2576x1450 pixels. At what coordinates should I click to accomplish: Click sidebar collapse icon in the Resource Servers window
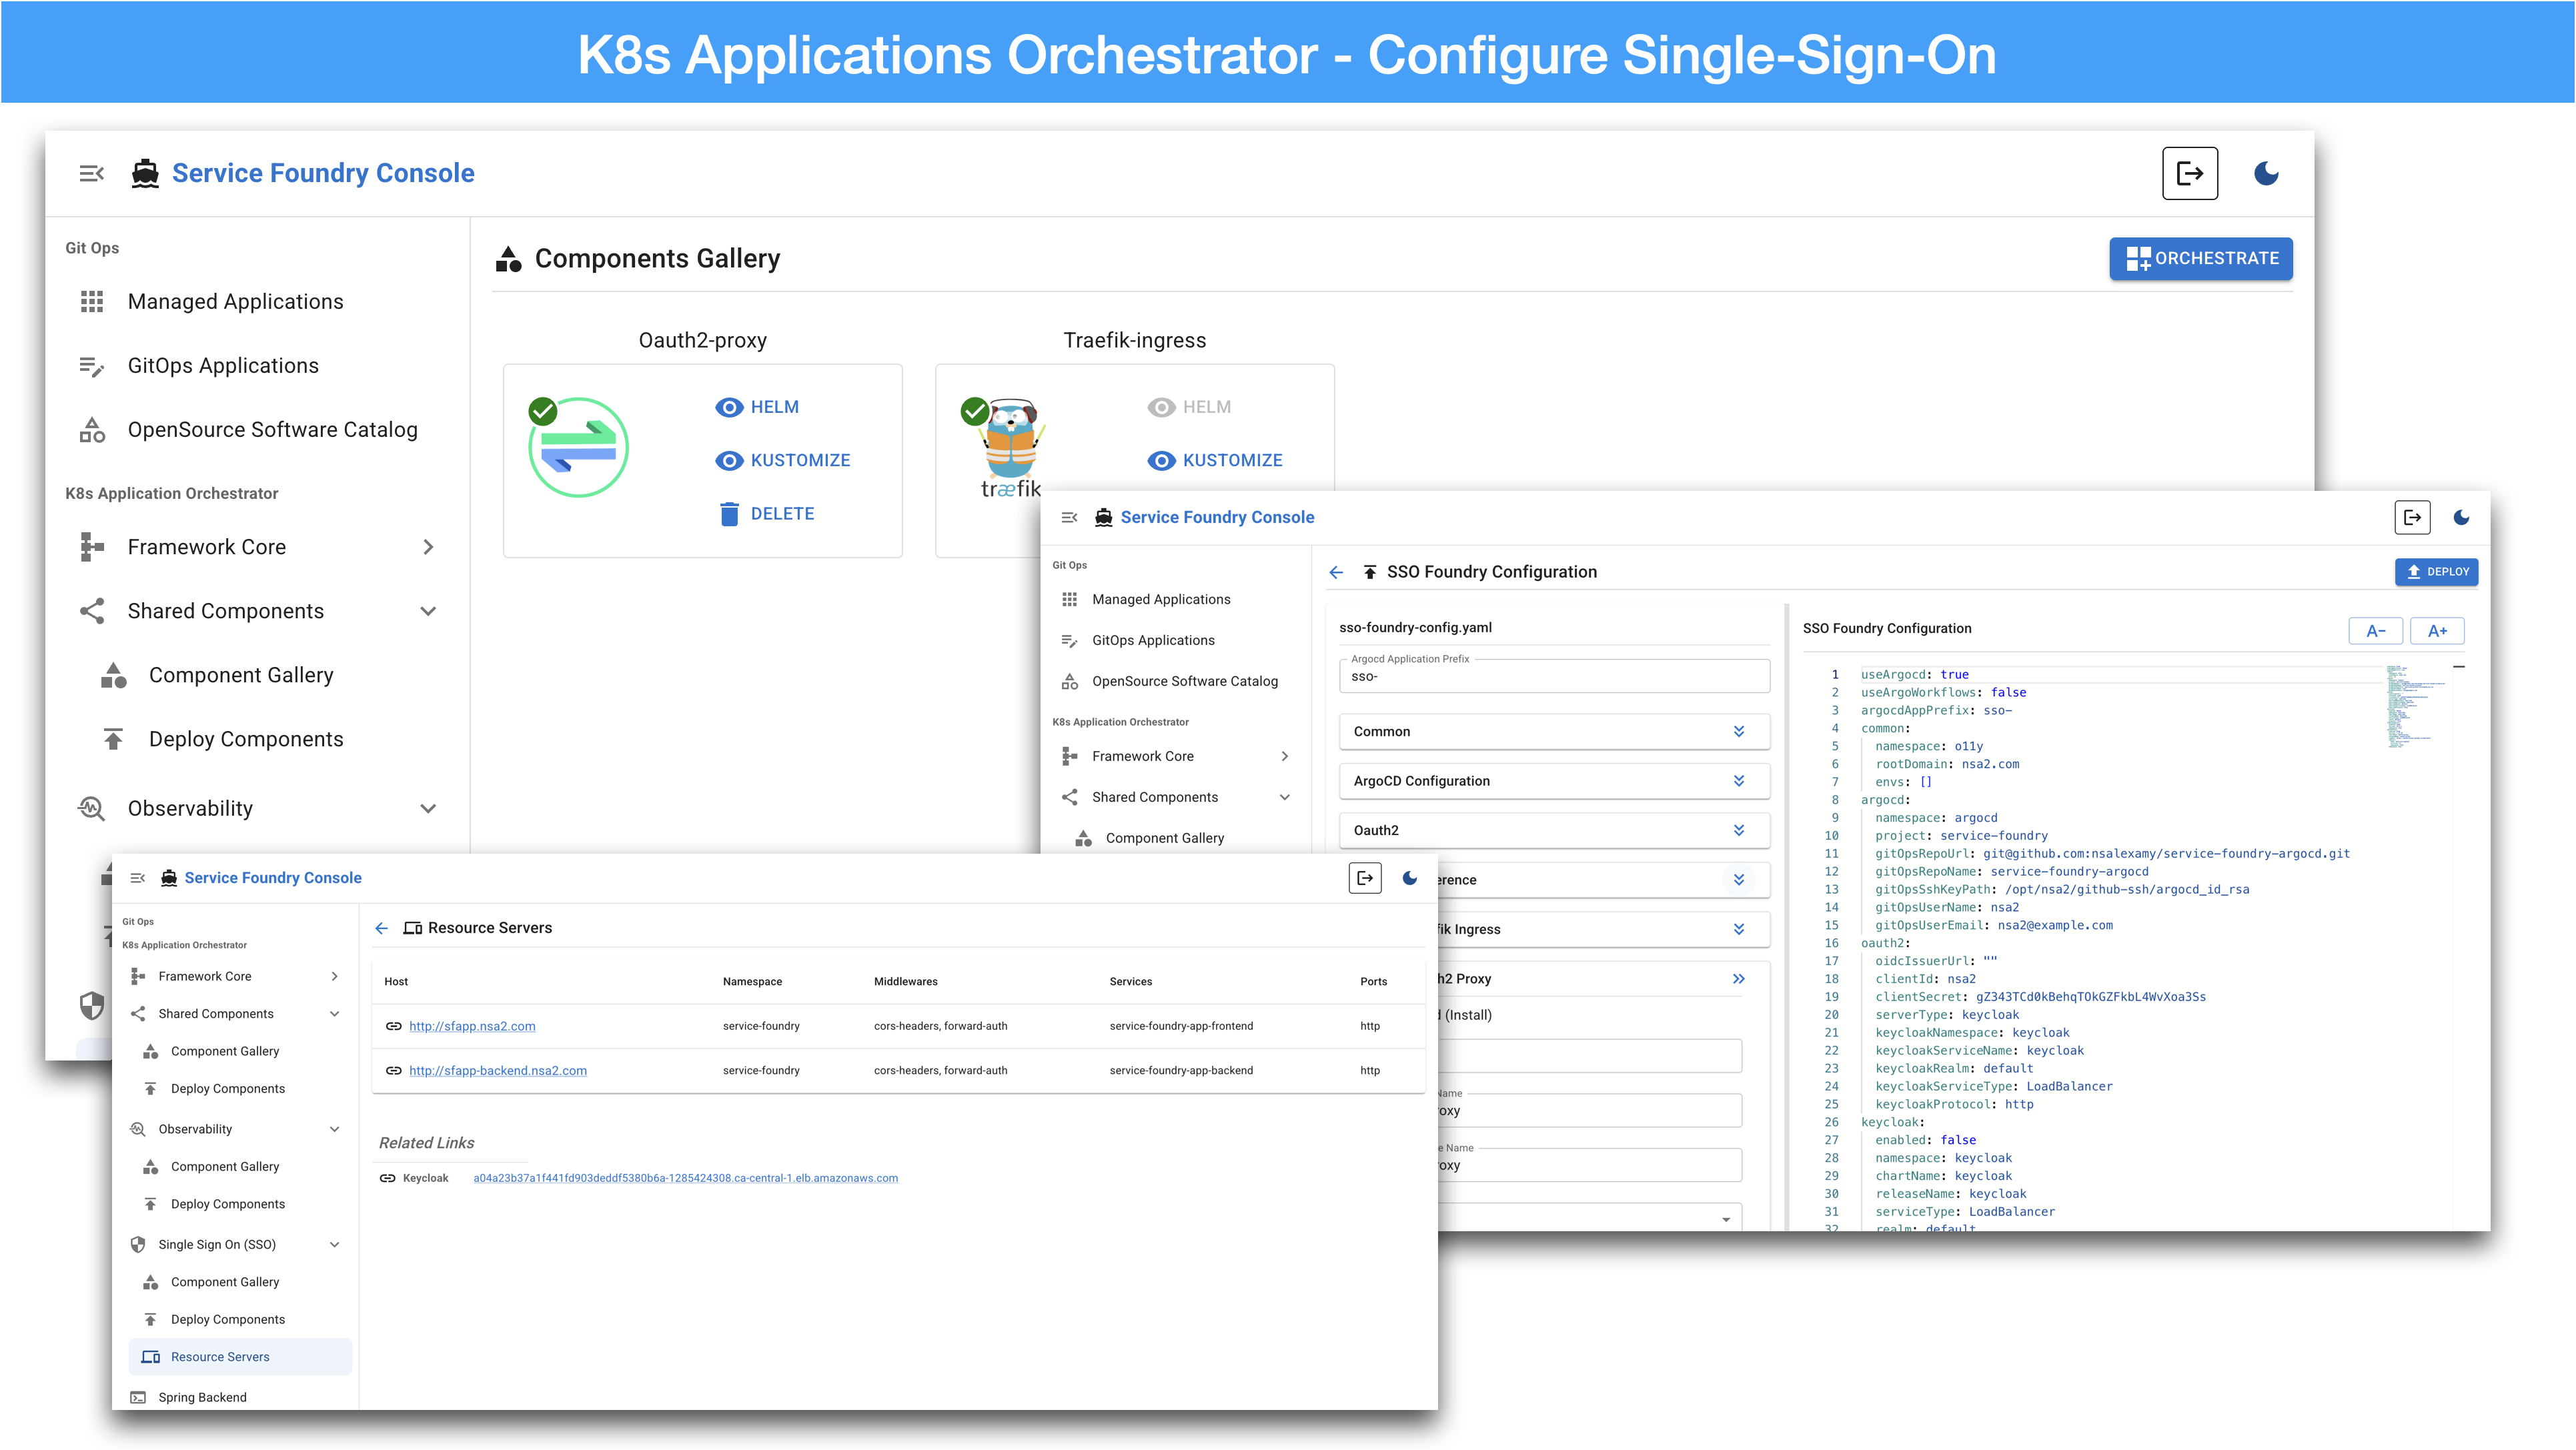138,878
